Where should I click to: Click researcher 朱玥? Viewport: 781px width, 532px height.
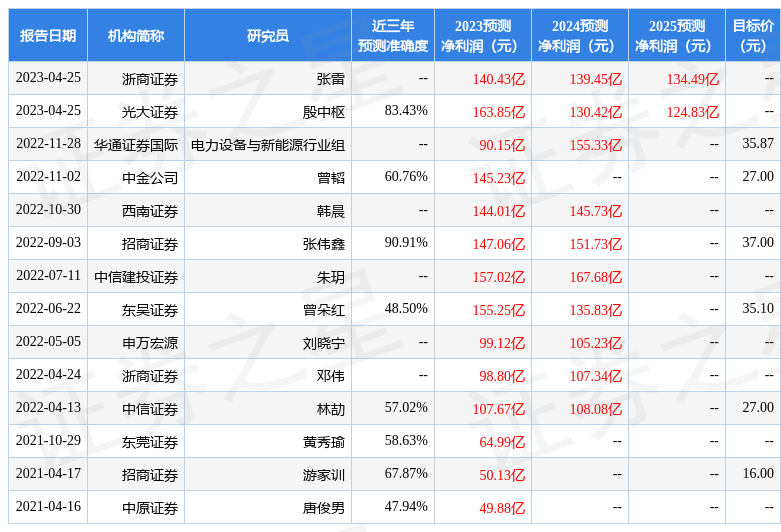click(x=331, y=277)
